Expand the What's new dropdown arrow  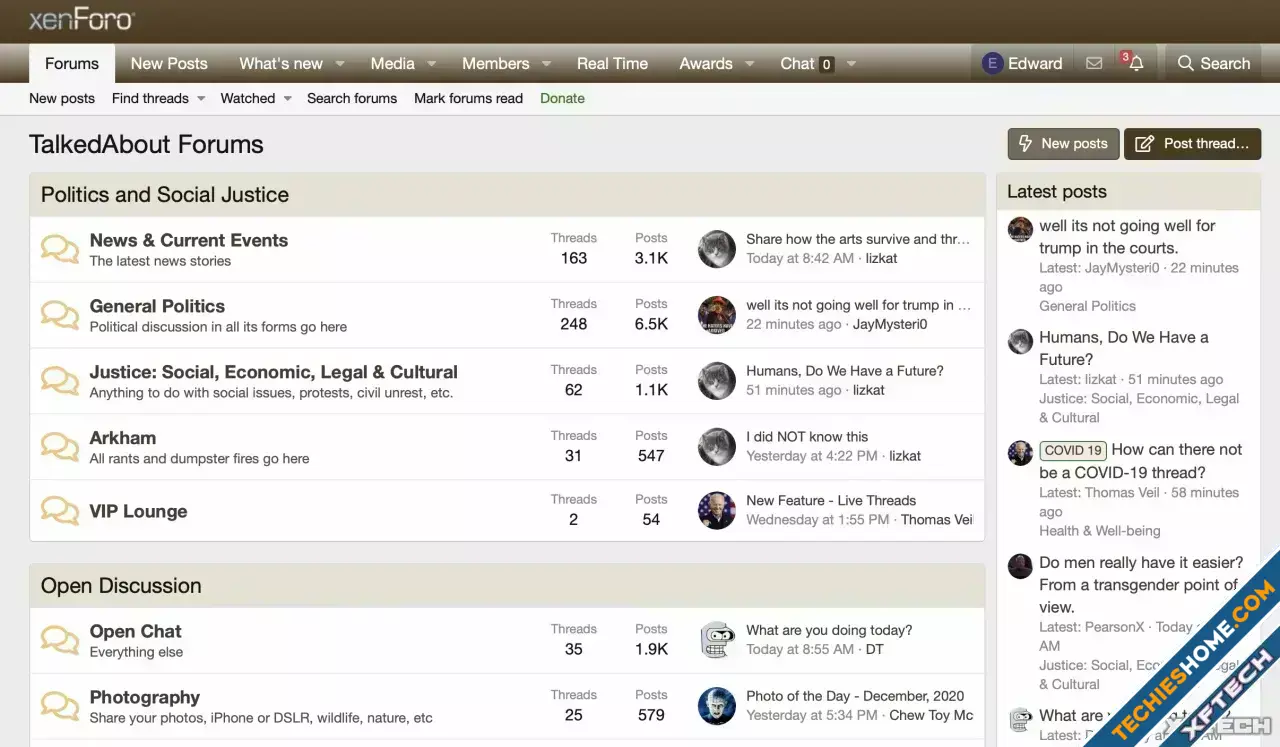340,63
